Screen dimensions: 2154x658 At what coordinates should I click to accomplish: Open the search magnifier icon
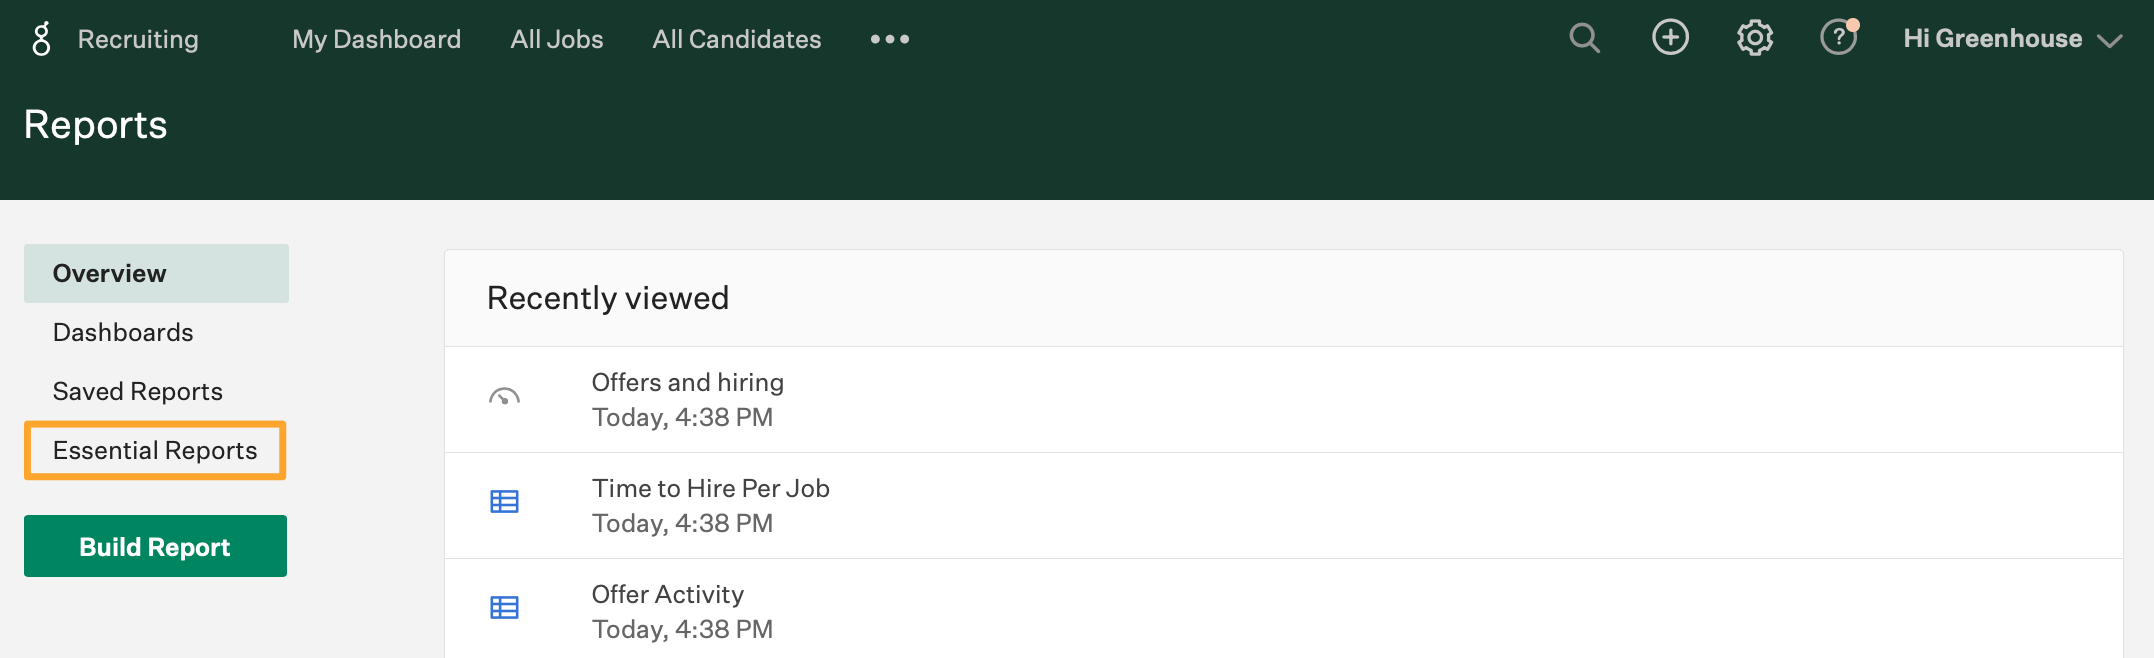click(x=1585, y=39)
